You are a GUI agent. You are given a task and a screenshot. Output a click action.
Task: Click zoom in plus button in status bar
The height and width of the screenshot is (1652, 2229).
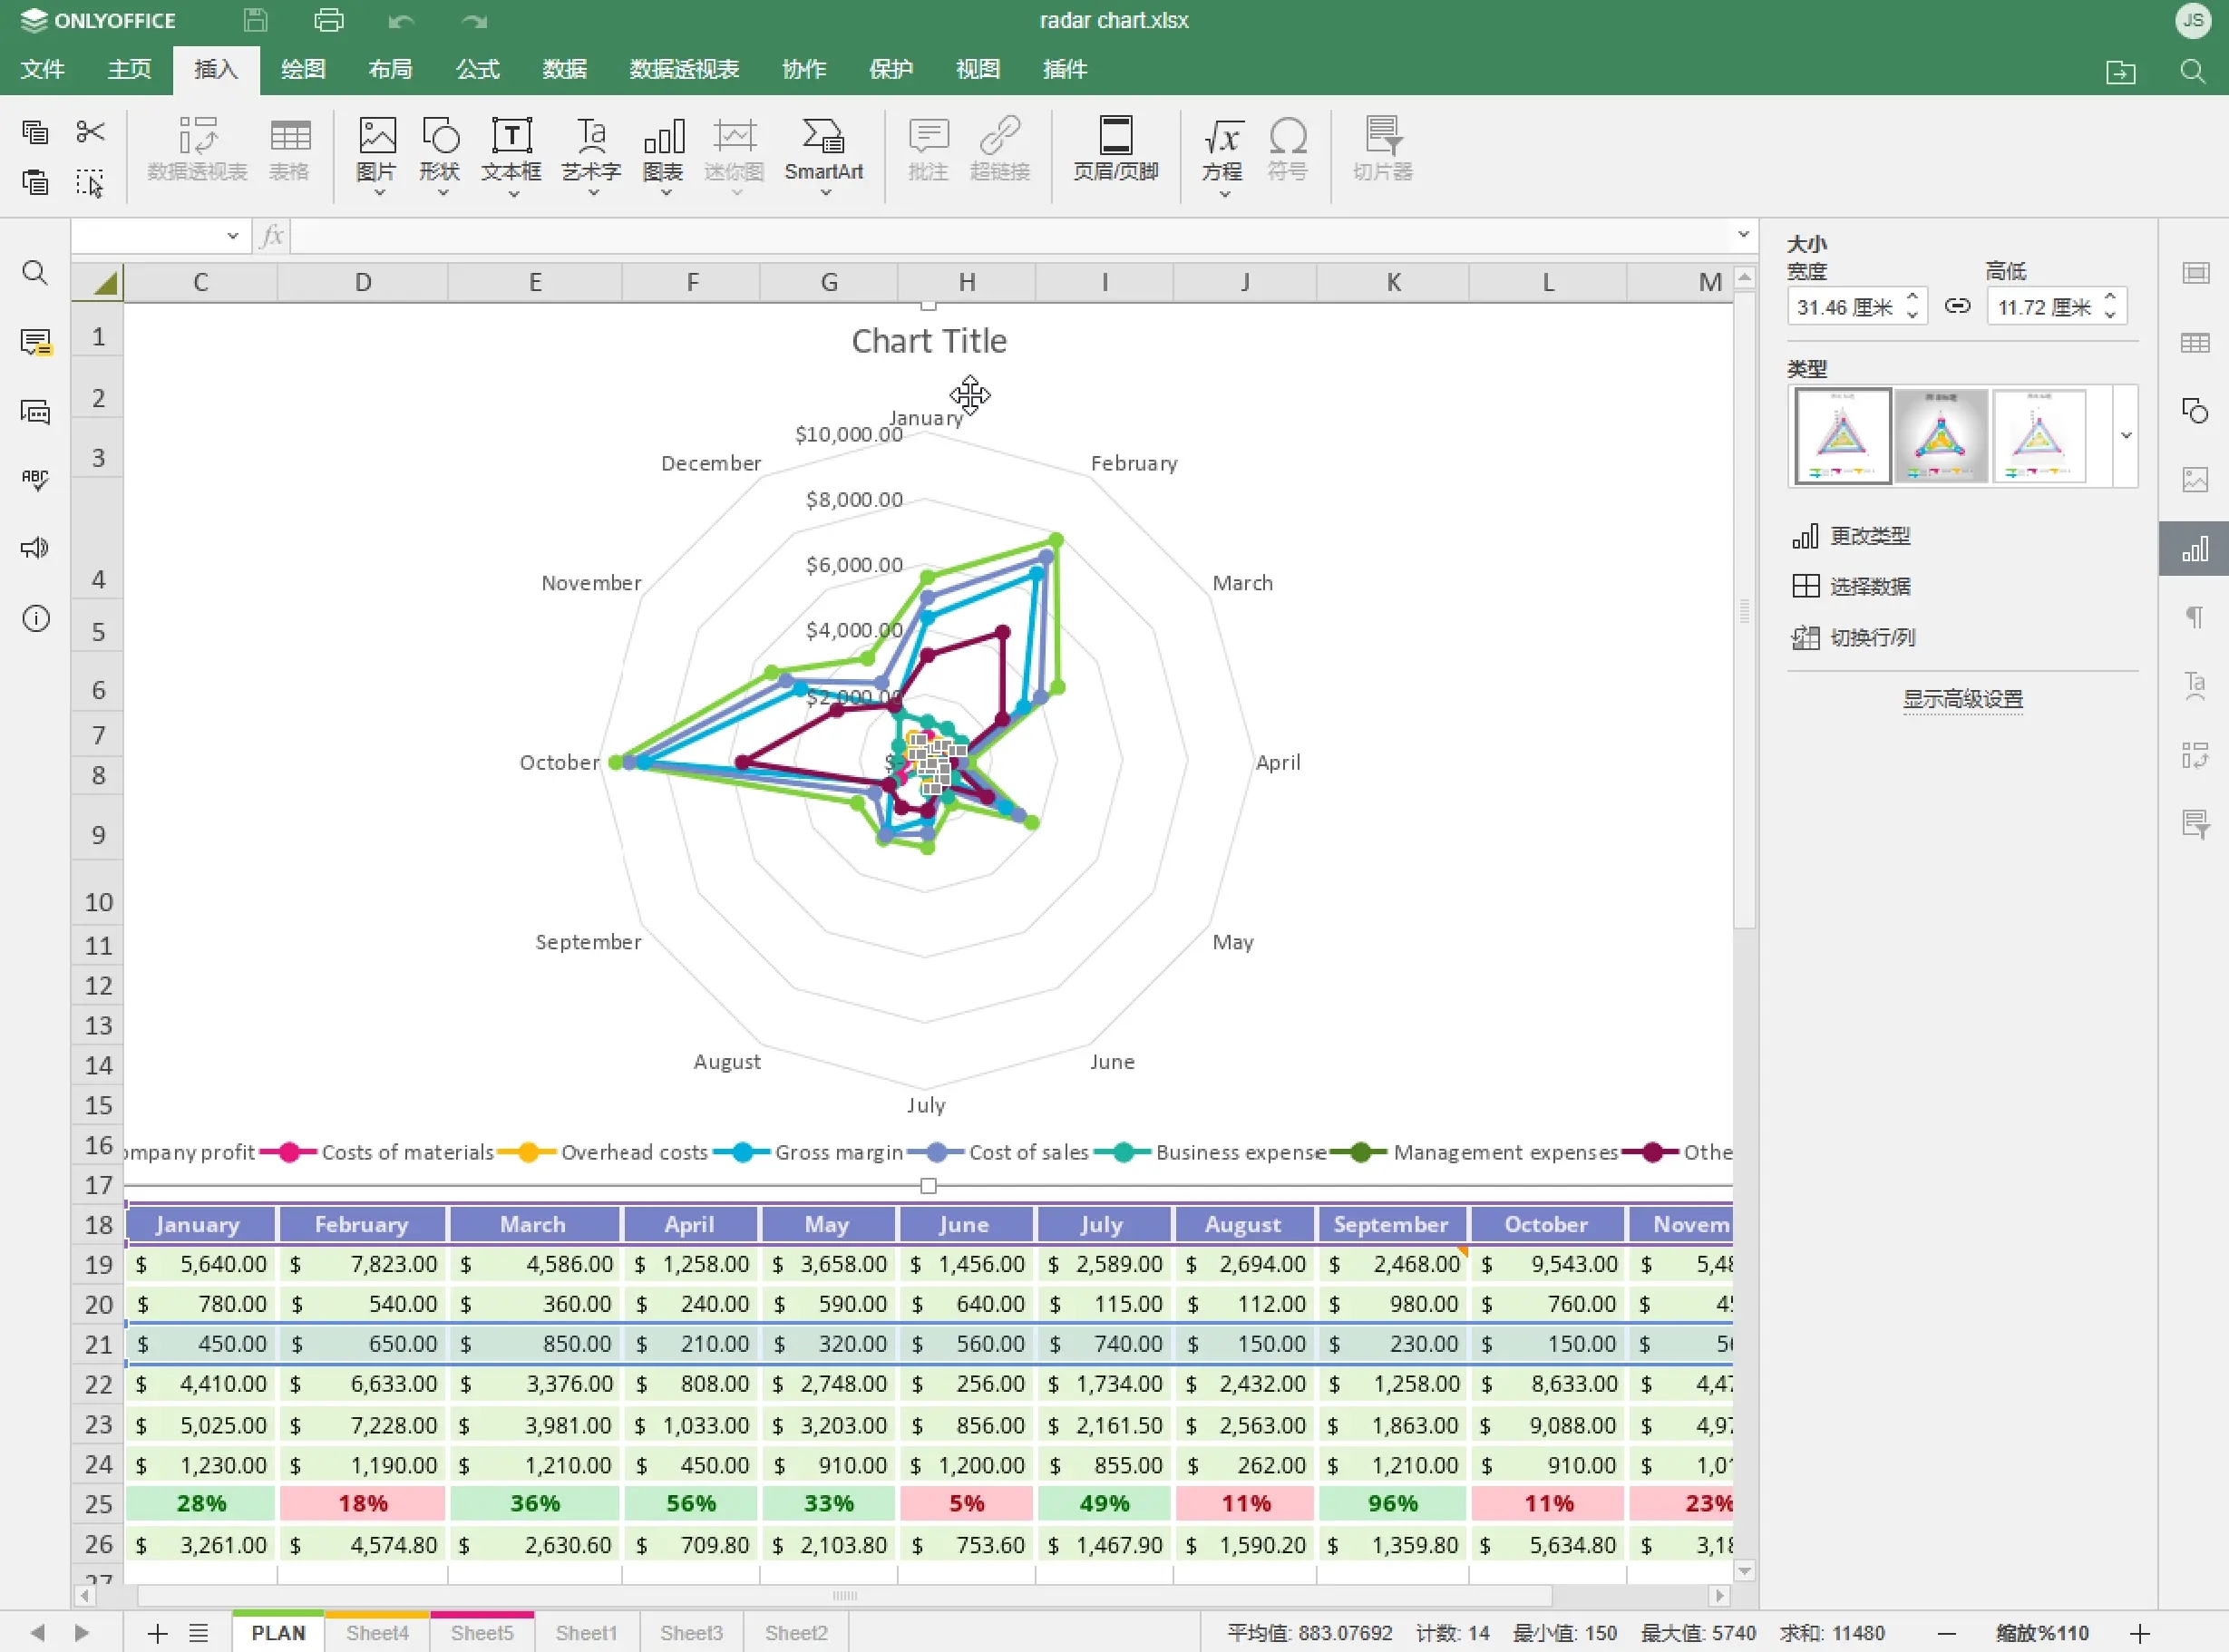point(2139,1633)
